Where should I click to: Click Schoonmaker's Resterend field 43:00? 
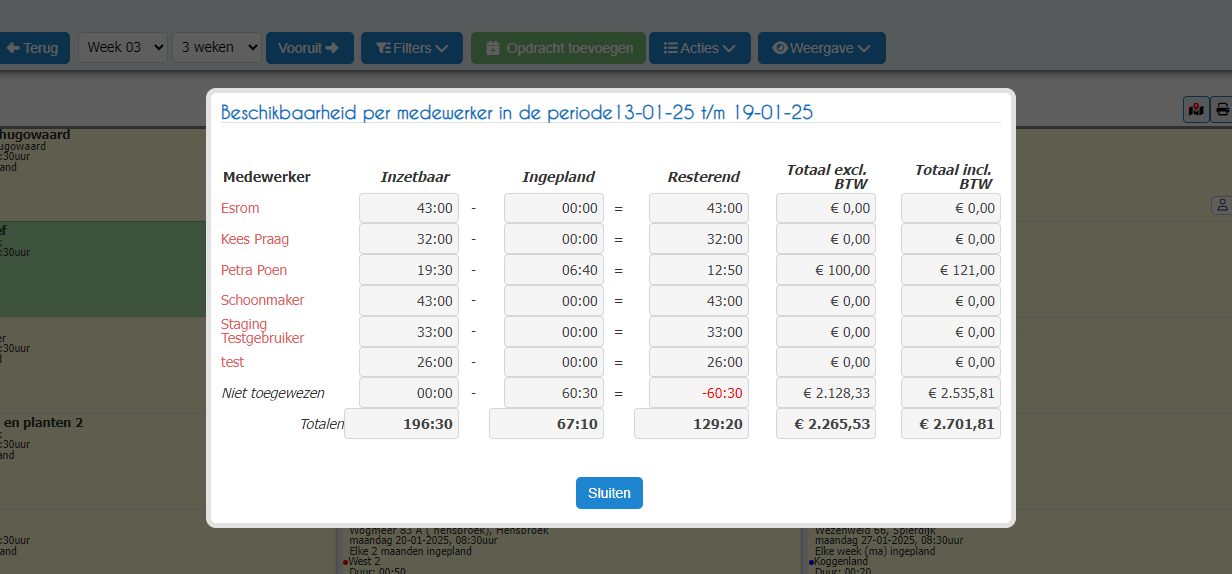point(699,301)
